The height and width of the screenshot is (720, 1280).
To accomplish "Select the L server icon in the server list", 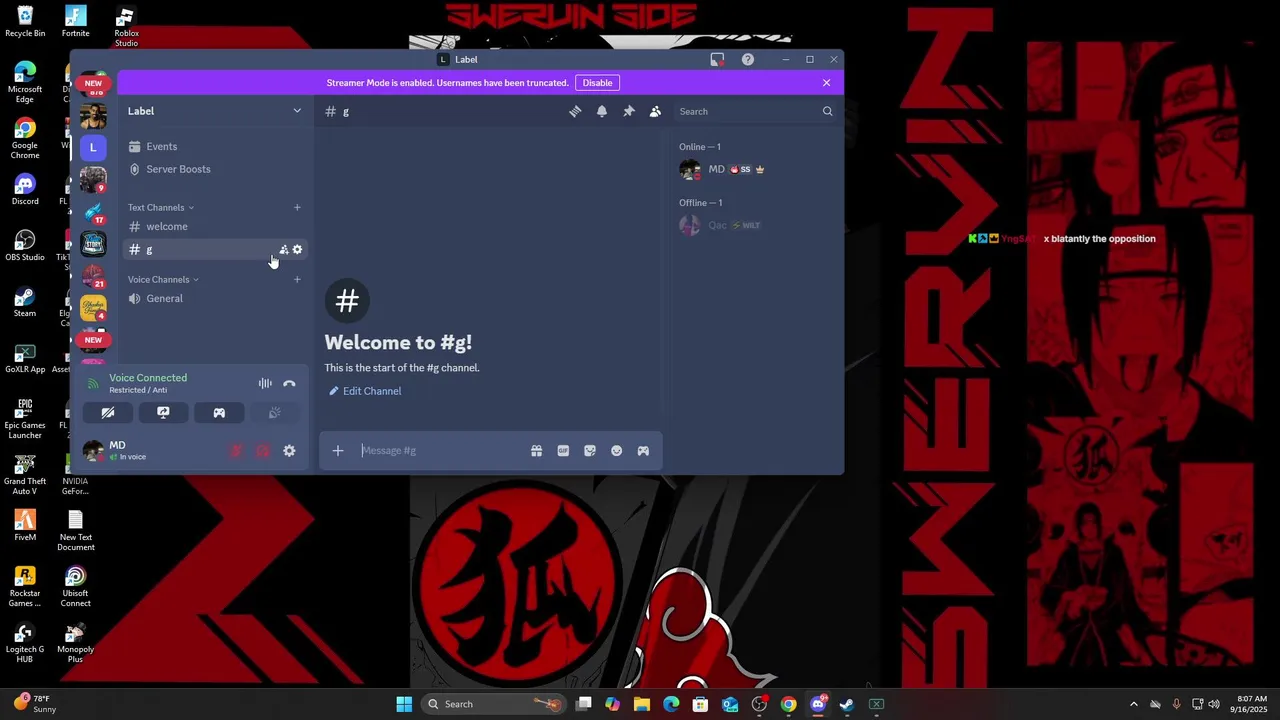I will click(93, 147).
